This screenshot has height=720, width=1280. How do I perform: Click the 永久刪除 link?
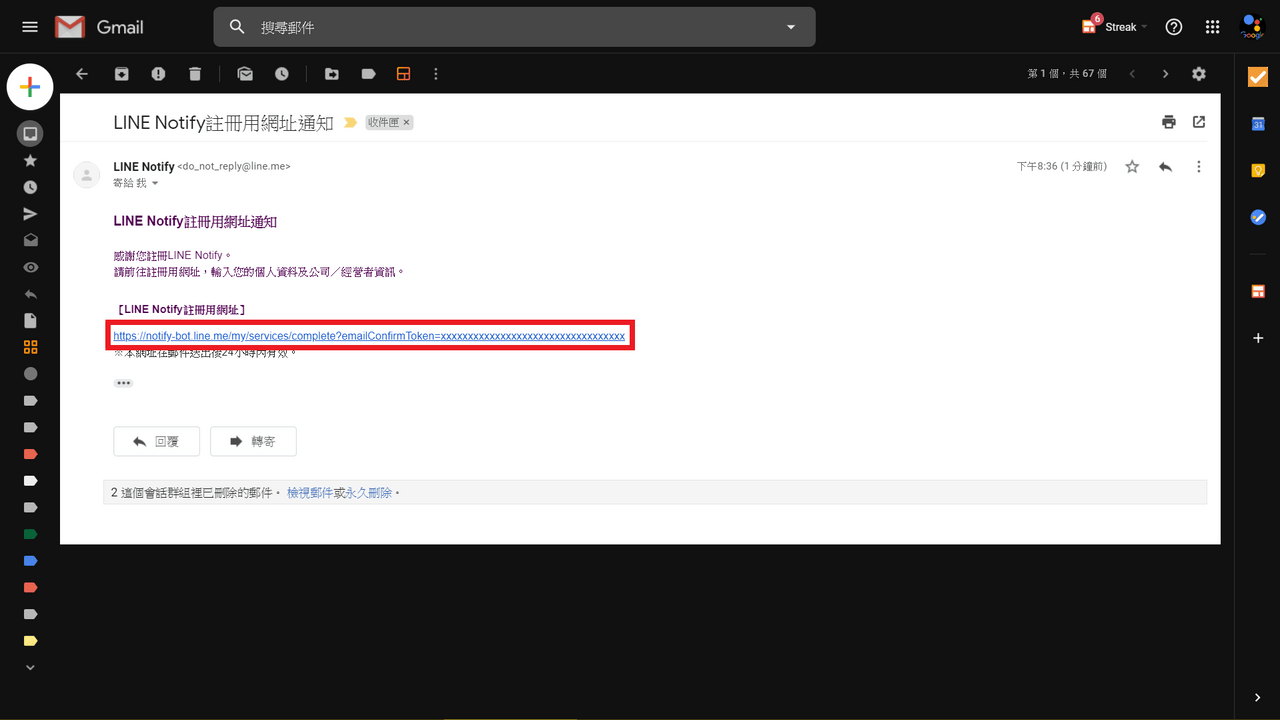coord(369,493)
